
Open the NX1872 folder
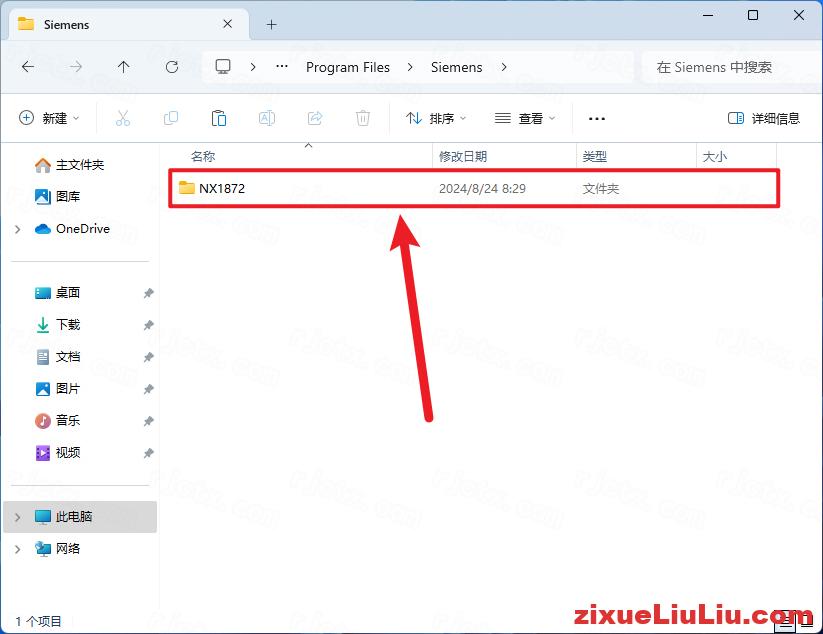pos(224,188)
